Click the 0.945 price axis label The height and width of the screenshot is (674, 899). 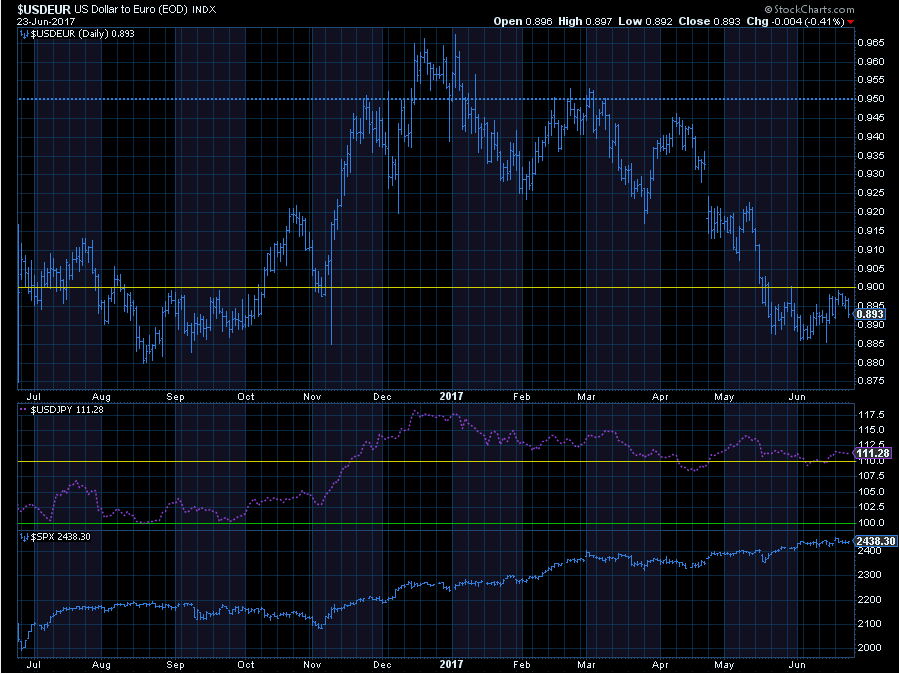click(x=871, y=117)
